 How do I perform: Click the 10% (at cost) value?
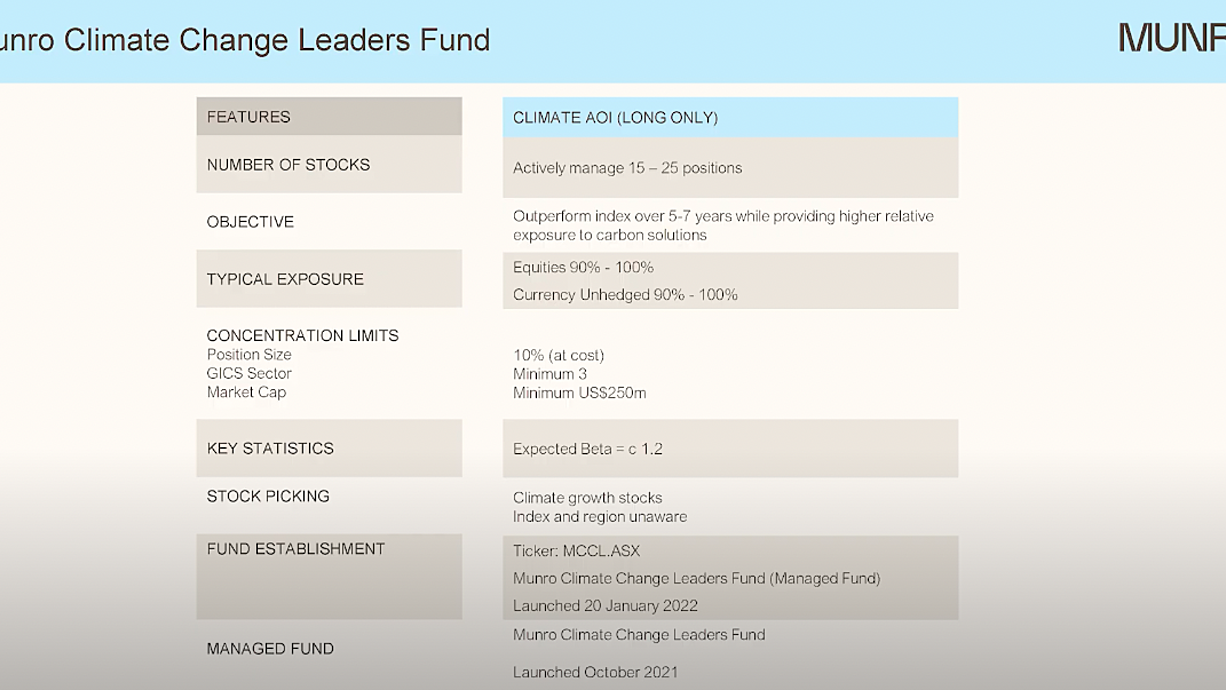pos(558,355)
